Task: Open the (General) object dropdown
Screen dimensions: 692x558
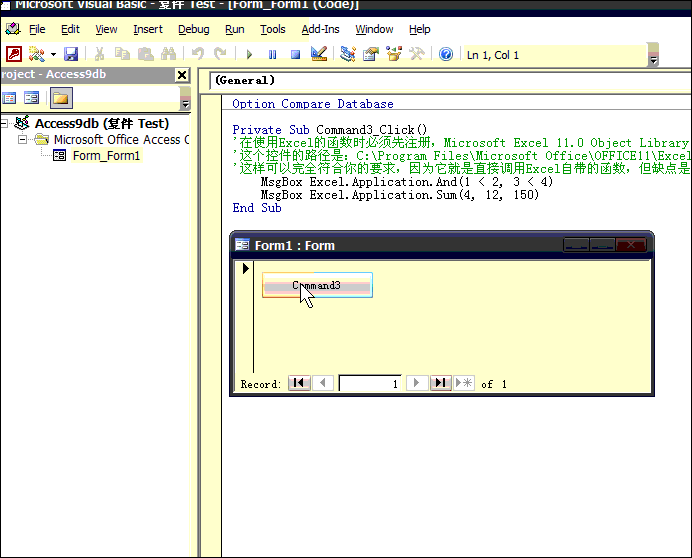Action: point(450,80)
